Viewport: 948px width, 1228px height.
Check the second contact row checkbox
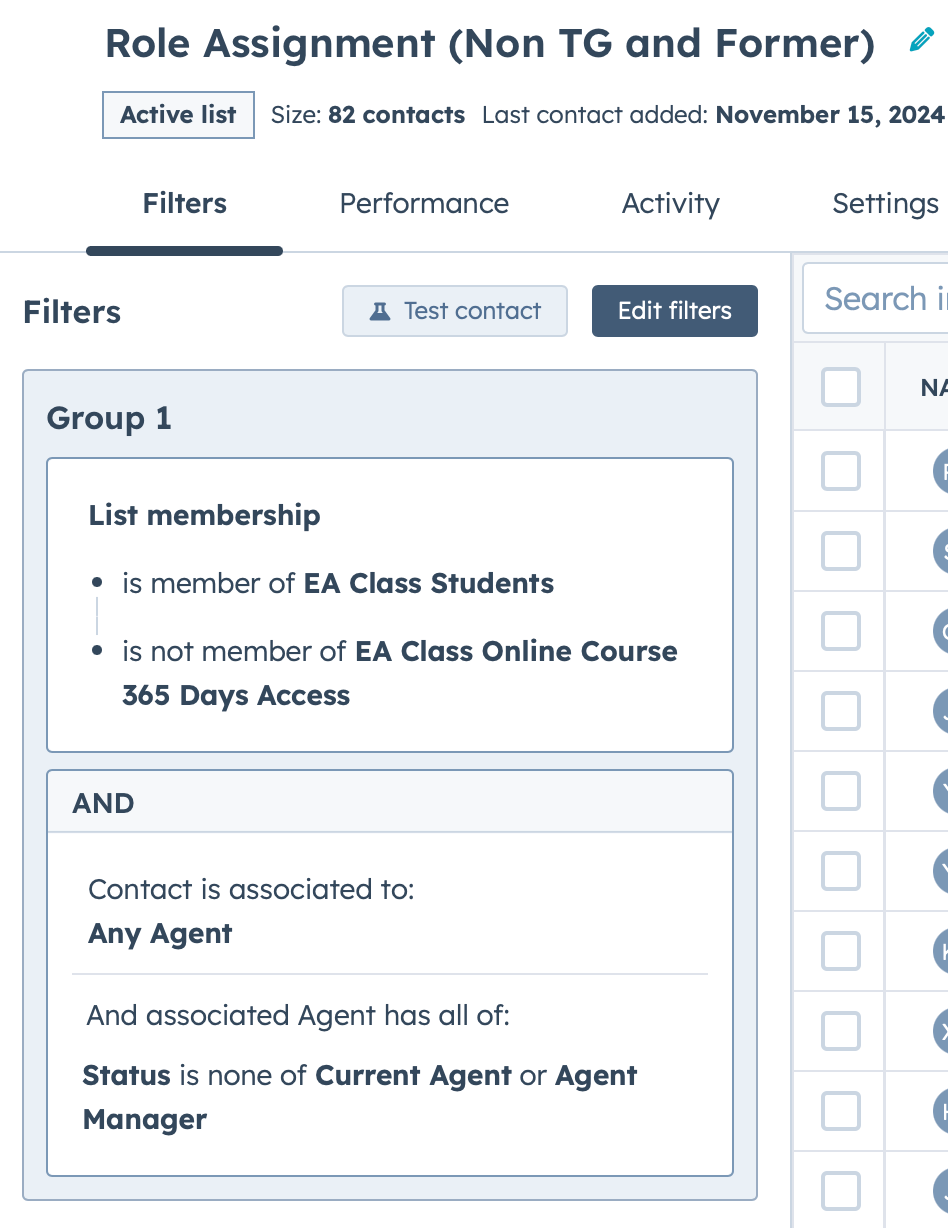point(841,551)
